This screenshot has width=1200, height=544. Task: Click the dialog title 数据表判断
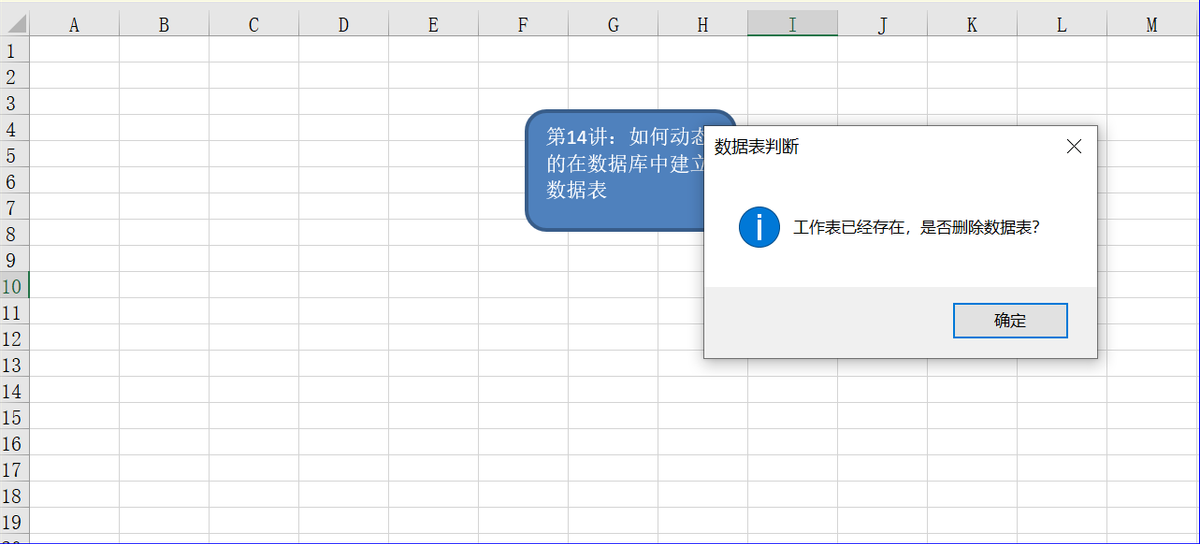(x=756, y=147)
